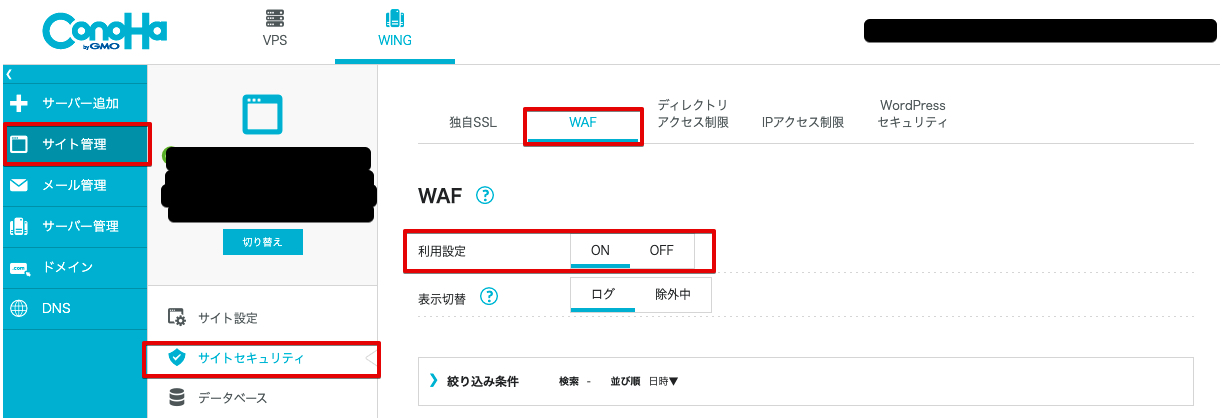Click the ConoHa by GMO logo
Viewport: 1222px width, 418px height.
104,34
